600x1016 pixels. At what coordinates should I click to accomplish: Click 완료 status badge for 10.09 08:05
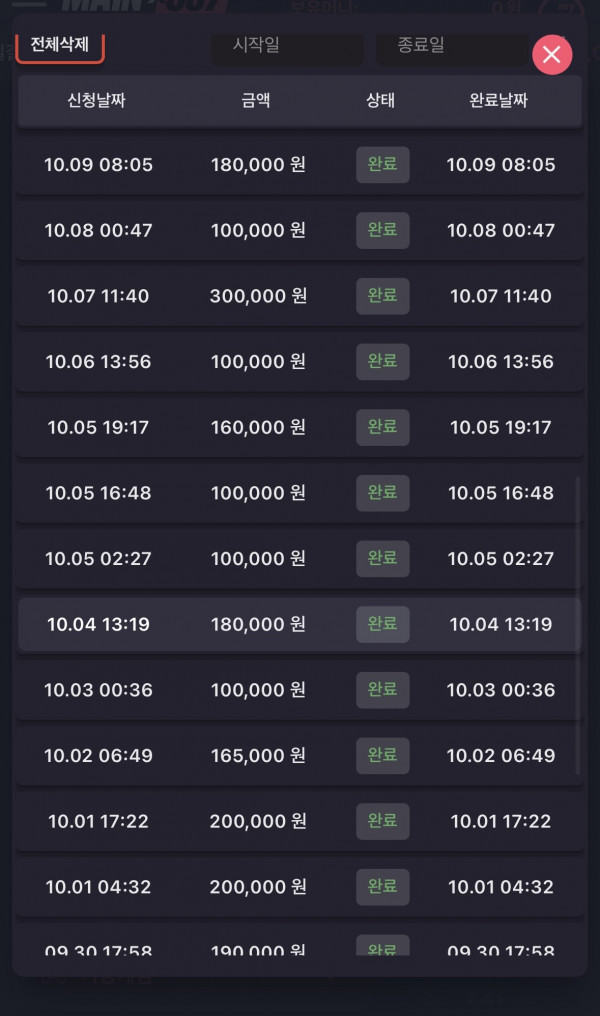382,164
